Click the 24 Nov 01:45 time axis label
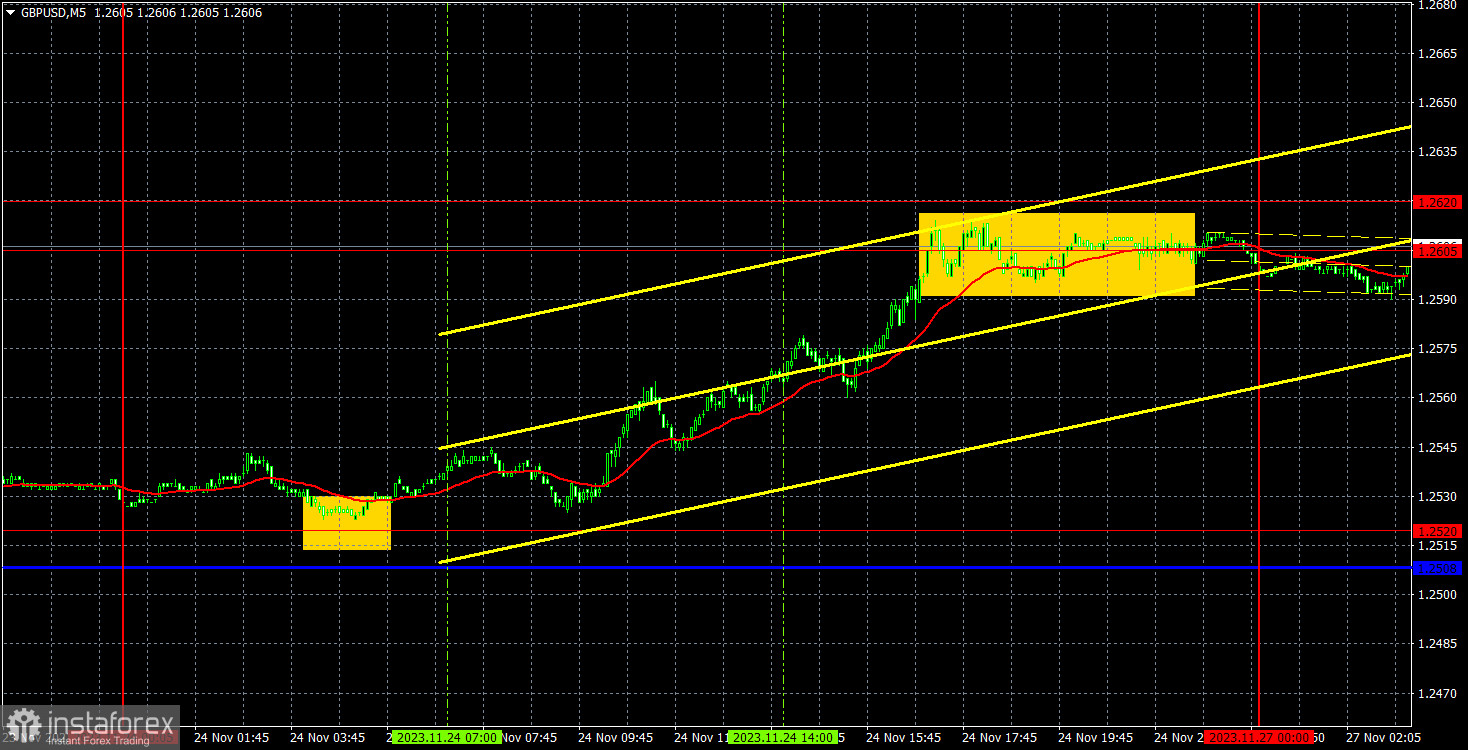This screenshot has width=1468, height=750. tap(231, 737)
